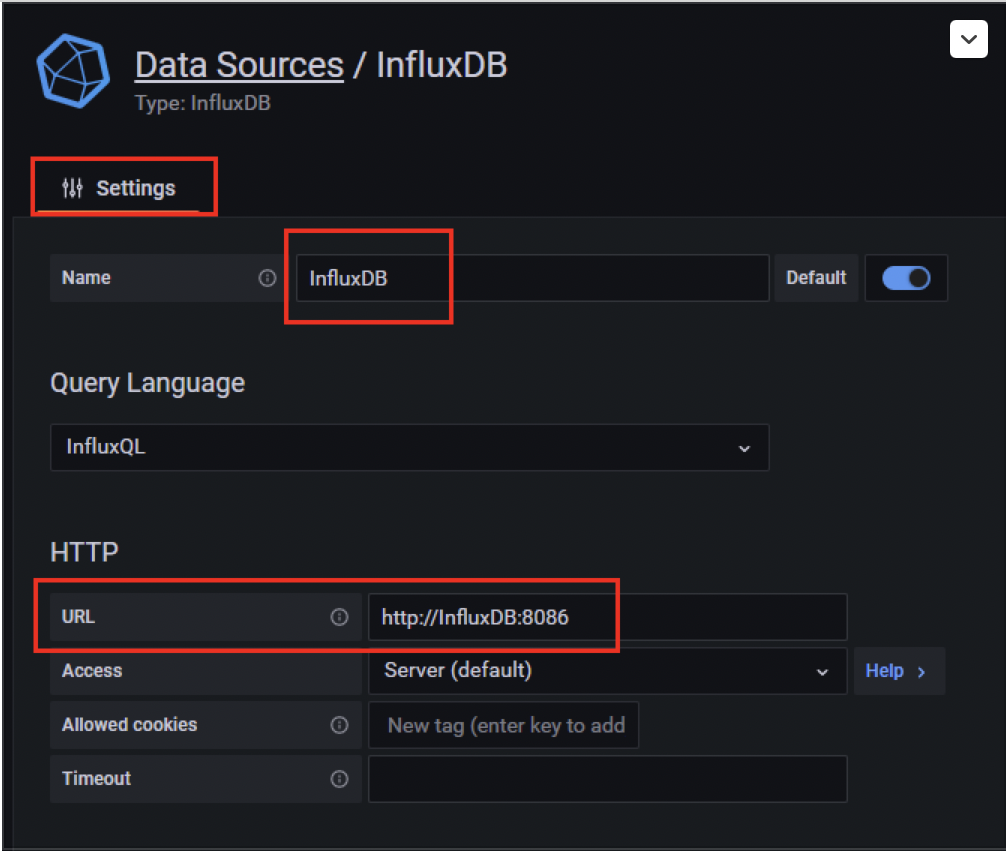Open the Data Sources breadcrumb link
This screenshot has height=854, width=1006.
pyautogui.click(x=239, y=65)
